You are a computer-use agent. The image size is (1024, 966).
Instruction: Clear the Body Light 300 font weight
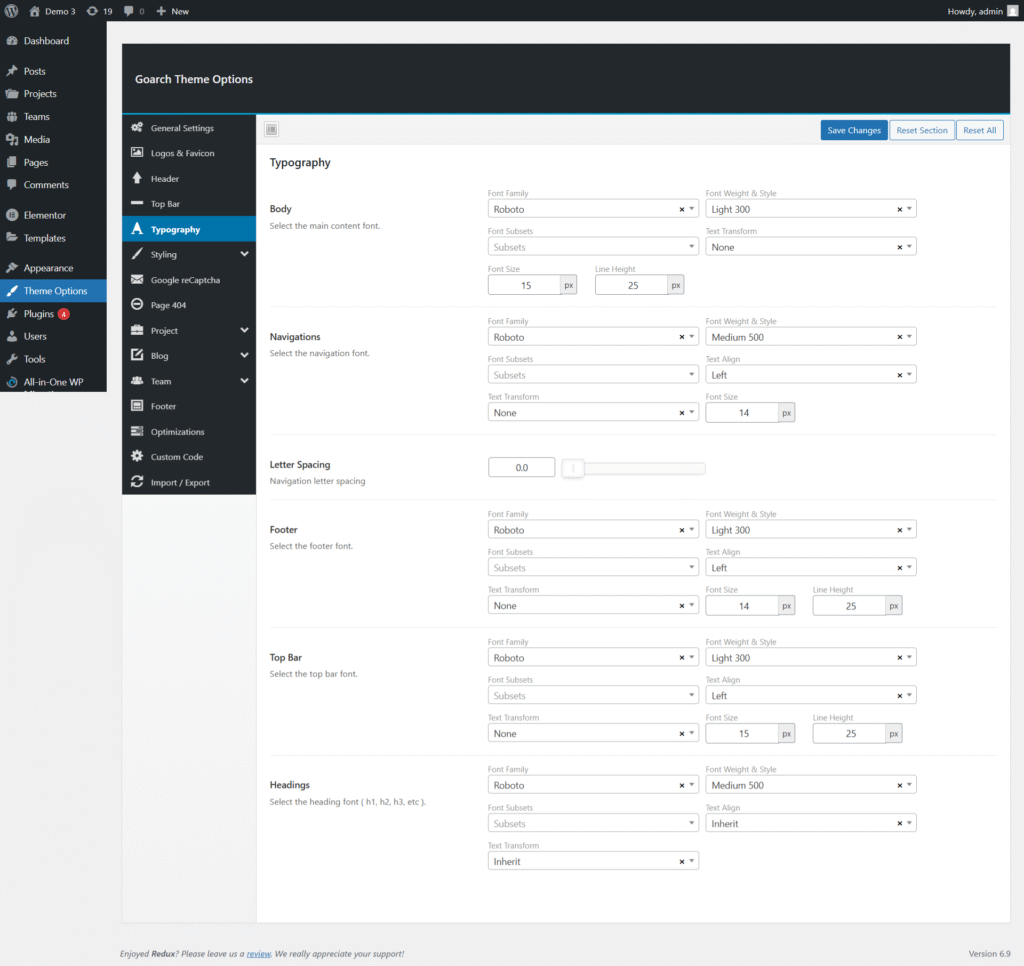tap(900, 210)
